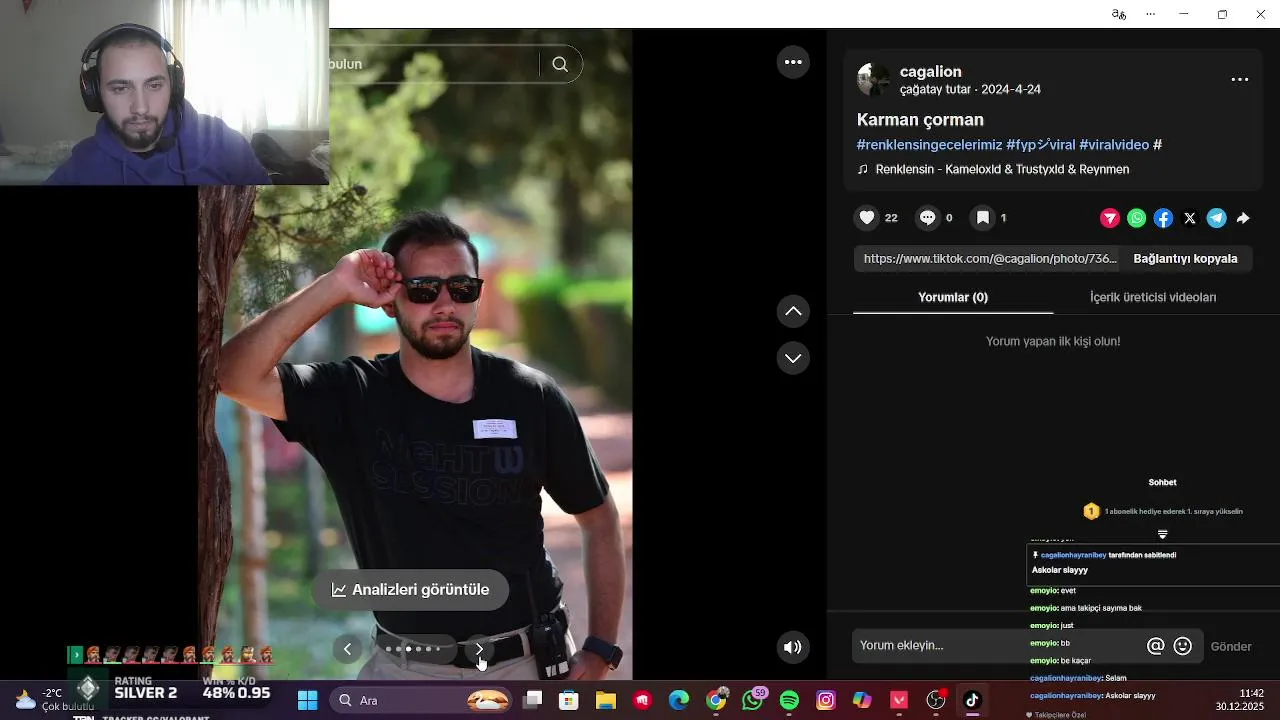1280x720 pixels.
Task: Open the three-dot menu above the photo
Action: (x=793, y=62)
